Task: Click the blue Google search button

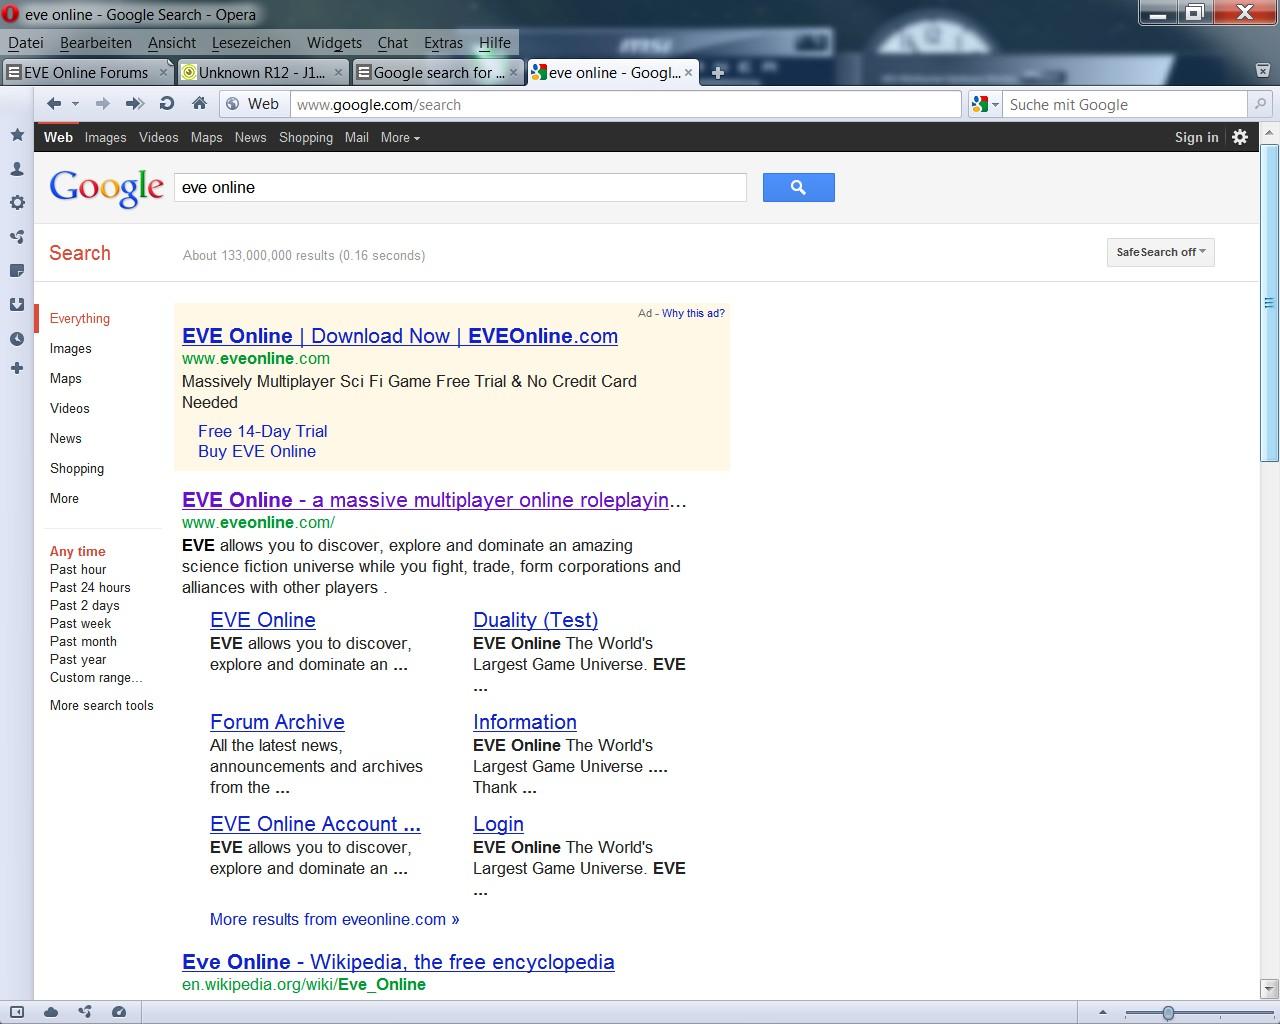Action: click(798, 187)
